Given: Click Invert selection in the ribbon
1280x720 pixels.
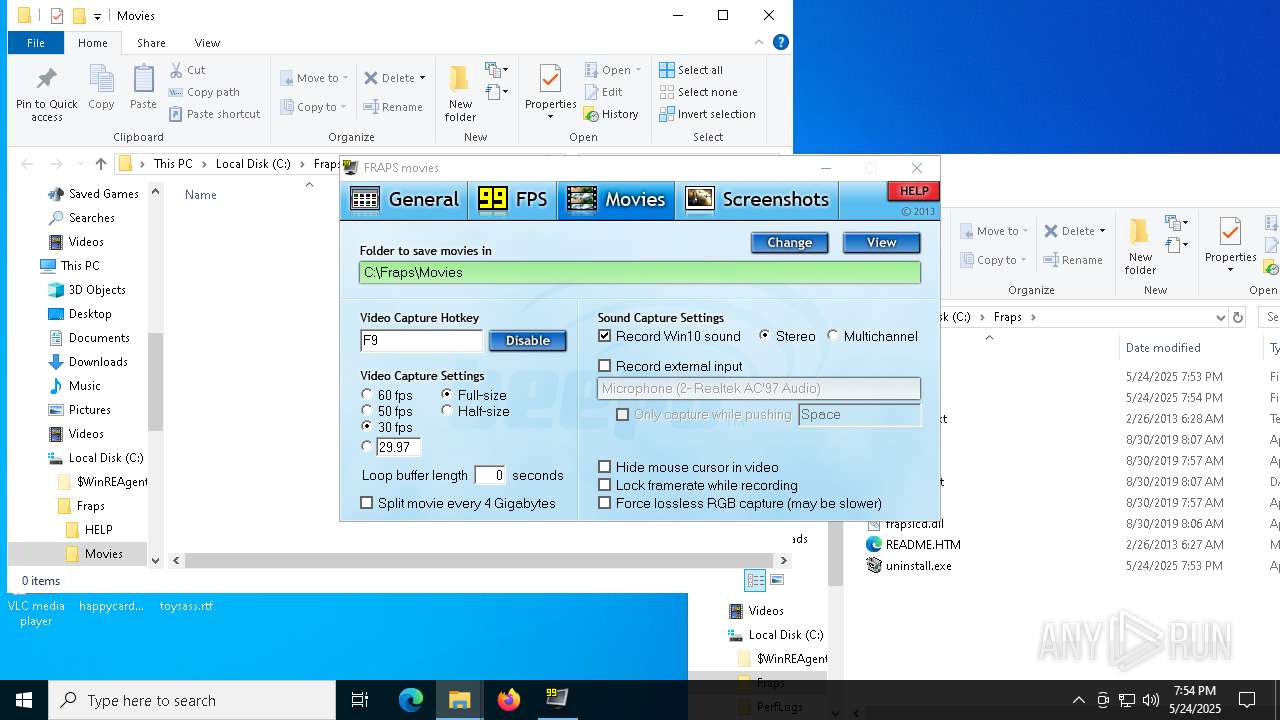Looking at the screenshot, I should coord(707,114).
